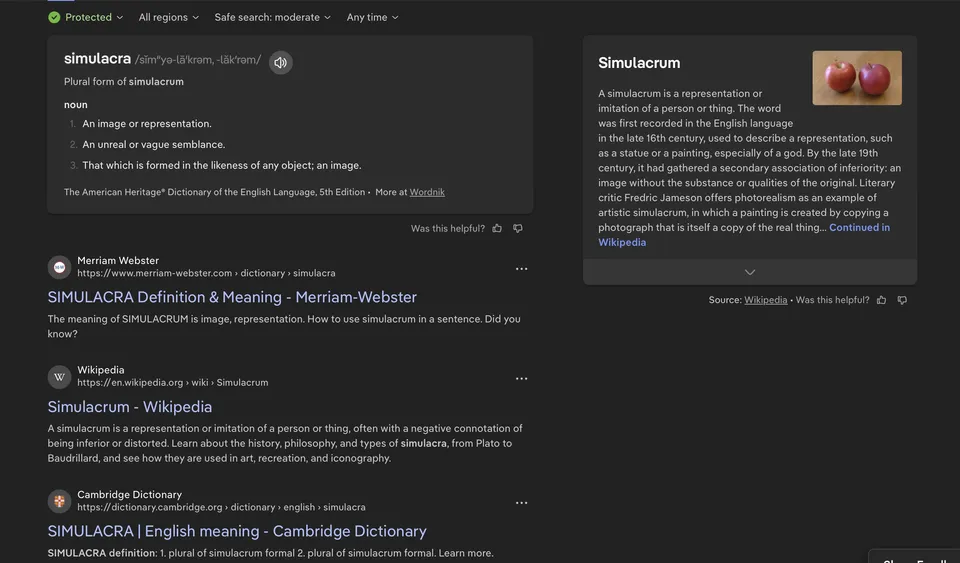This screenshot has width=960, height=563.
Task: Click the third definition about likeness of object
Action: tap(222, 165)
